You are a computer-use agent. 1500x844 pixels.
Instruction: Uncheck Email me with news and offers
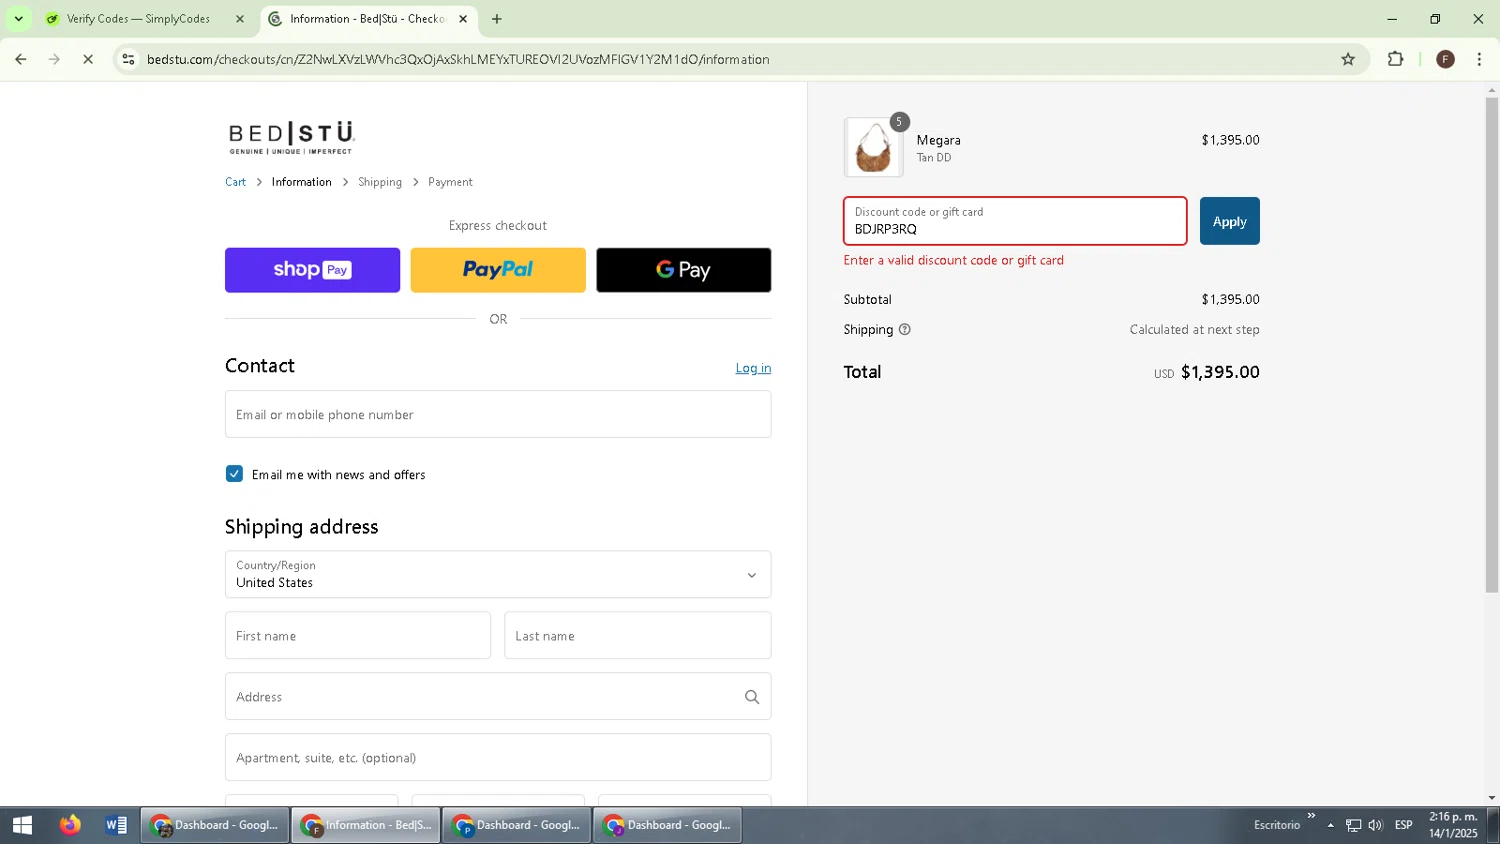pyautogui.click(x=234, y=474)
